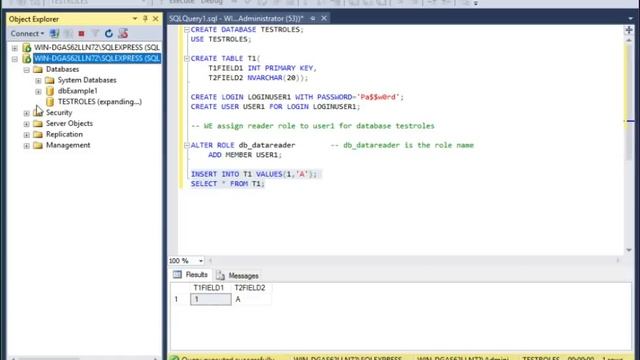Click the Server Objects folder icon

click(38, 123)
